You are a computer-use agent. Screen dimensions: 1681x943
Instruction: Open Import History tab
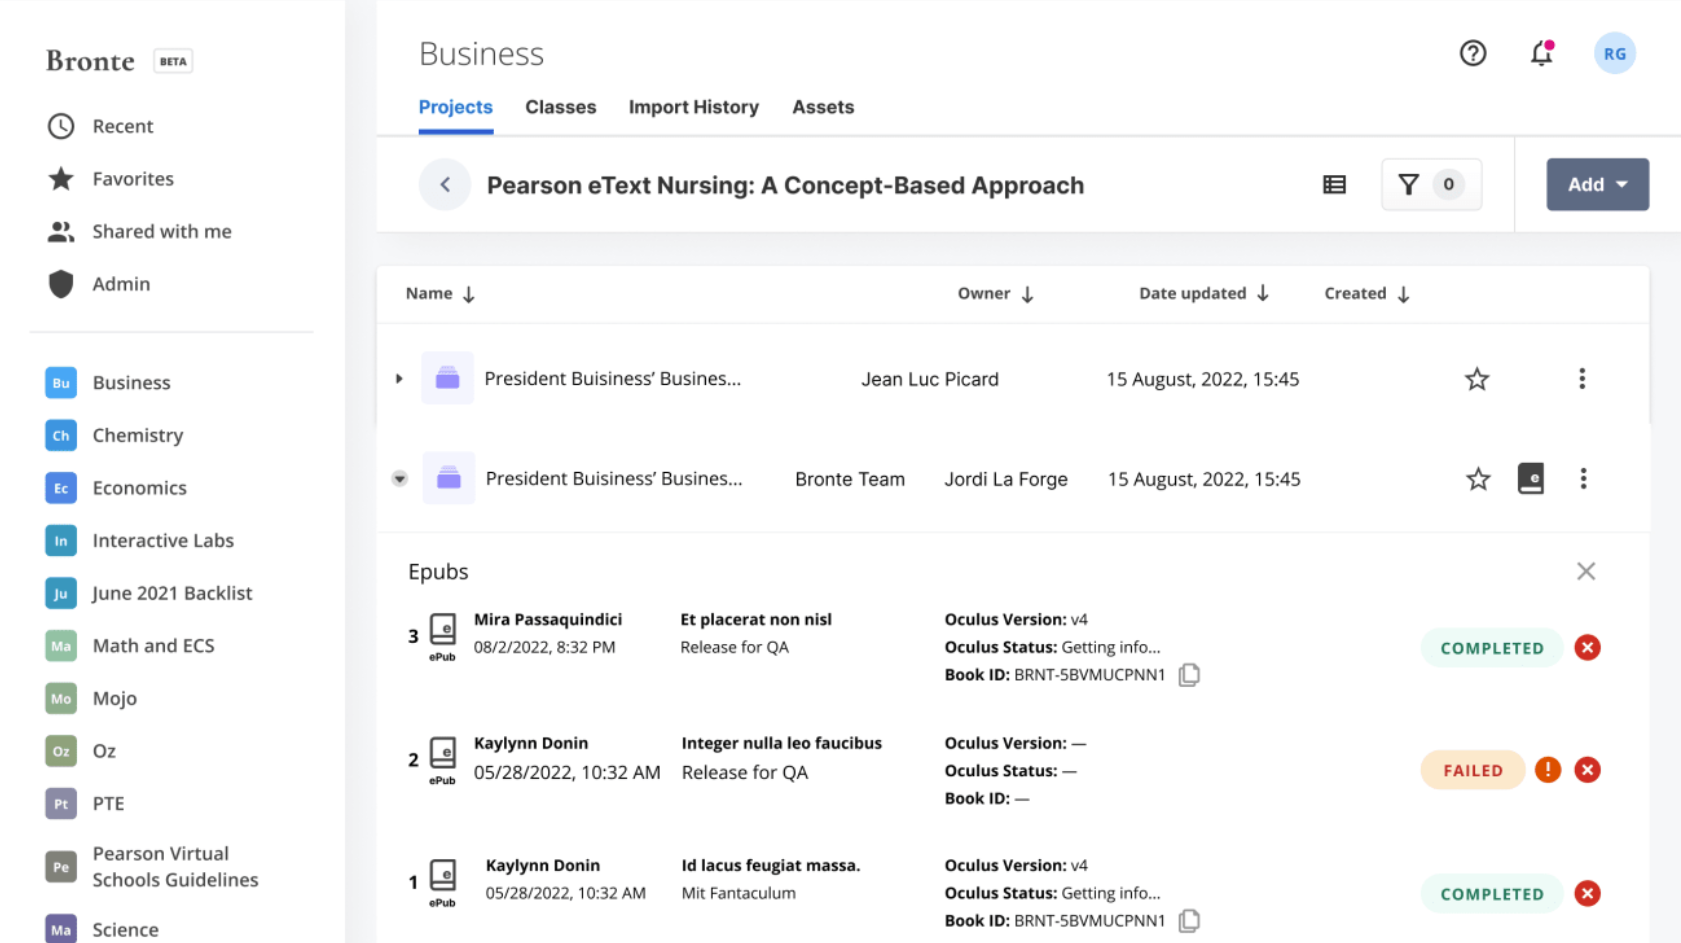[x=693, y=108]
